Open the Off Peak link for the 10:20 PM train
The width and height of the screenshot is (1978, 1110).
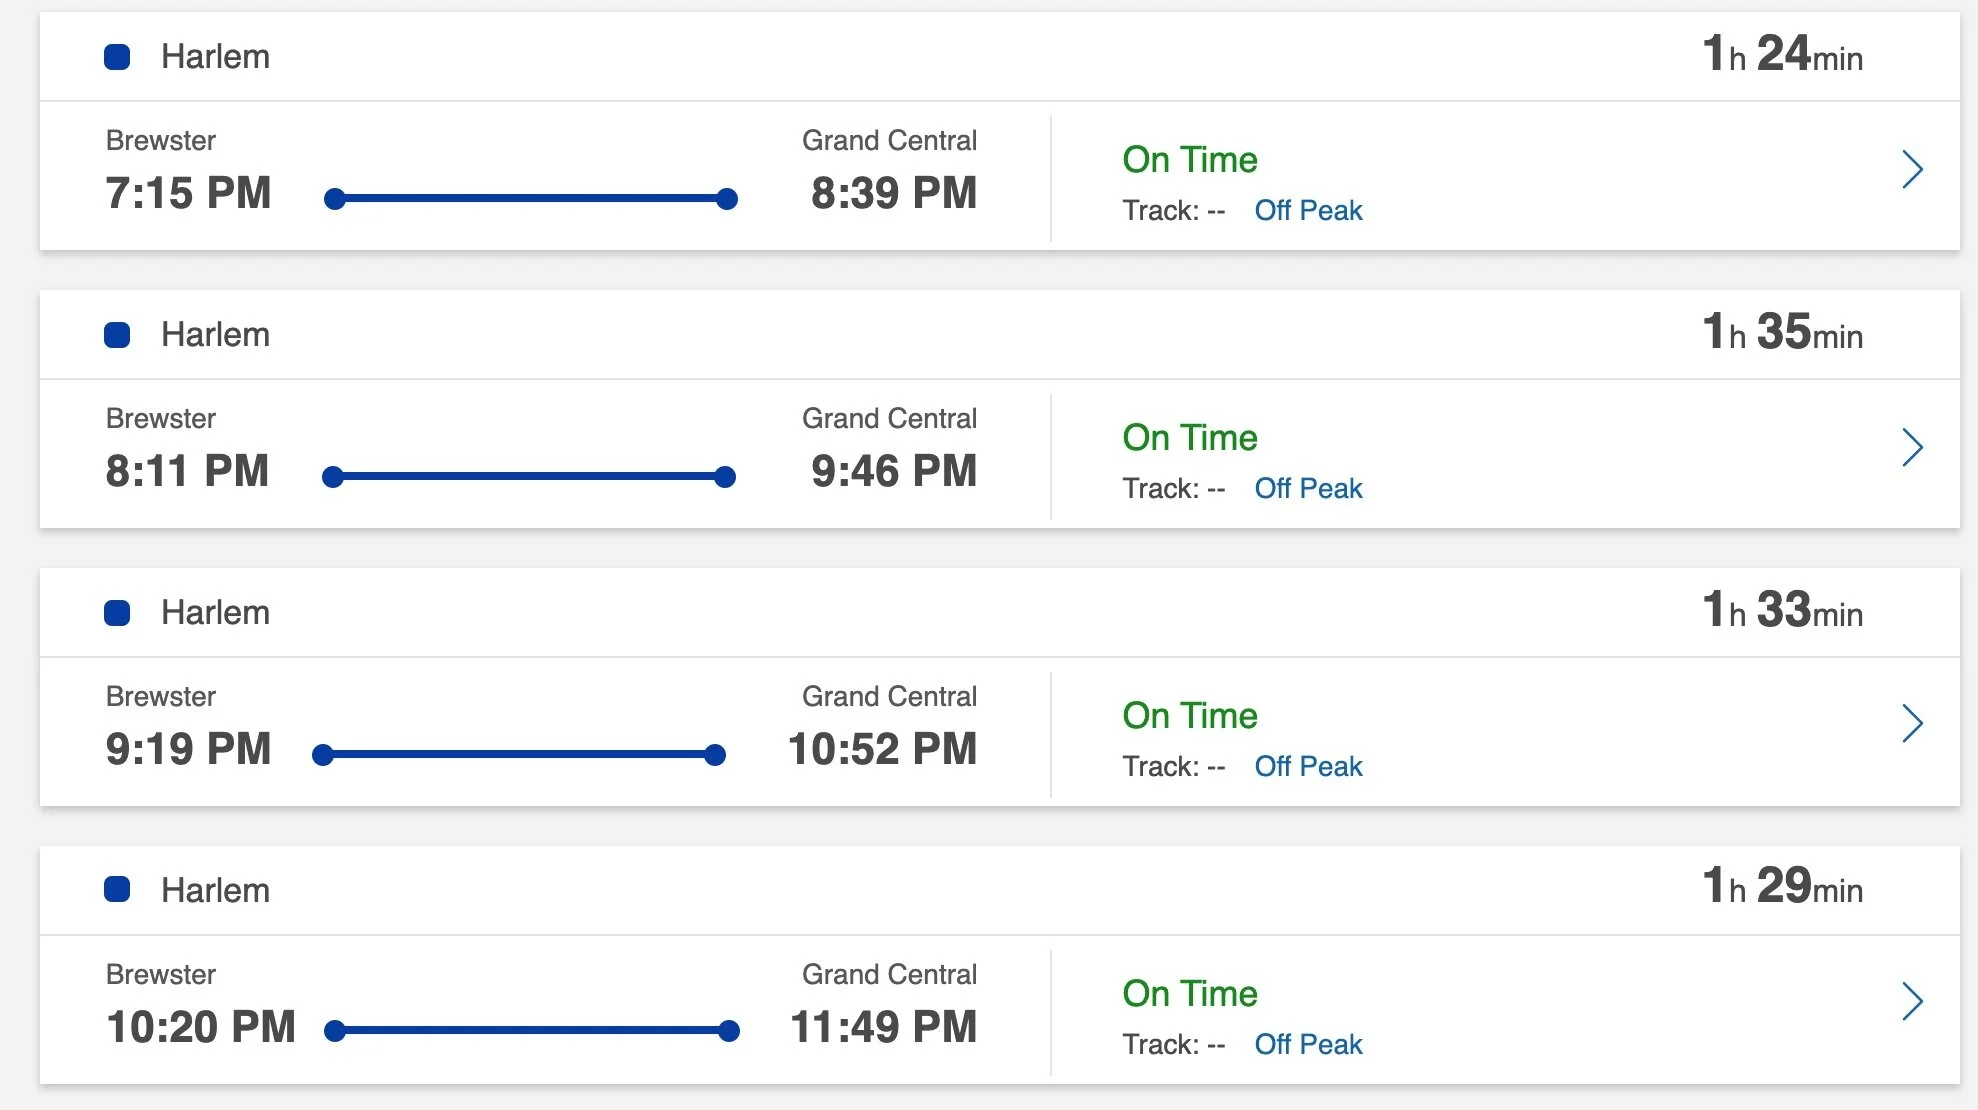tap(1308, 1044)
